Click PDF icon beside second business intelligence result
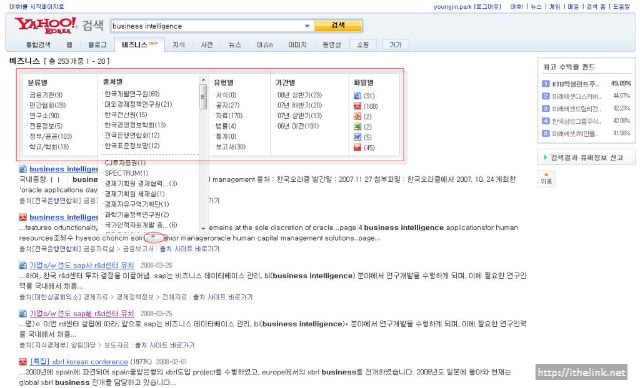This screenshot has height=388, width=640. (23, 217)
